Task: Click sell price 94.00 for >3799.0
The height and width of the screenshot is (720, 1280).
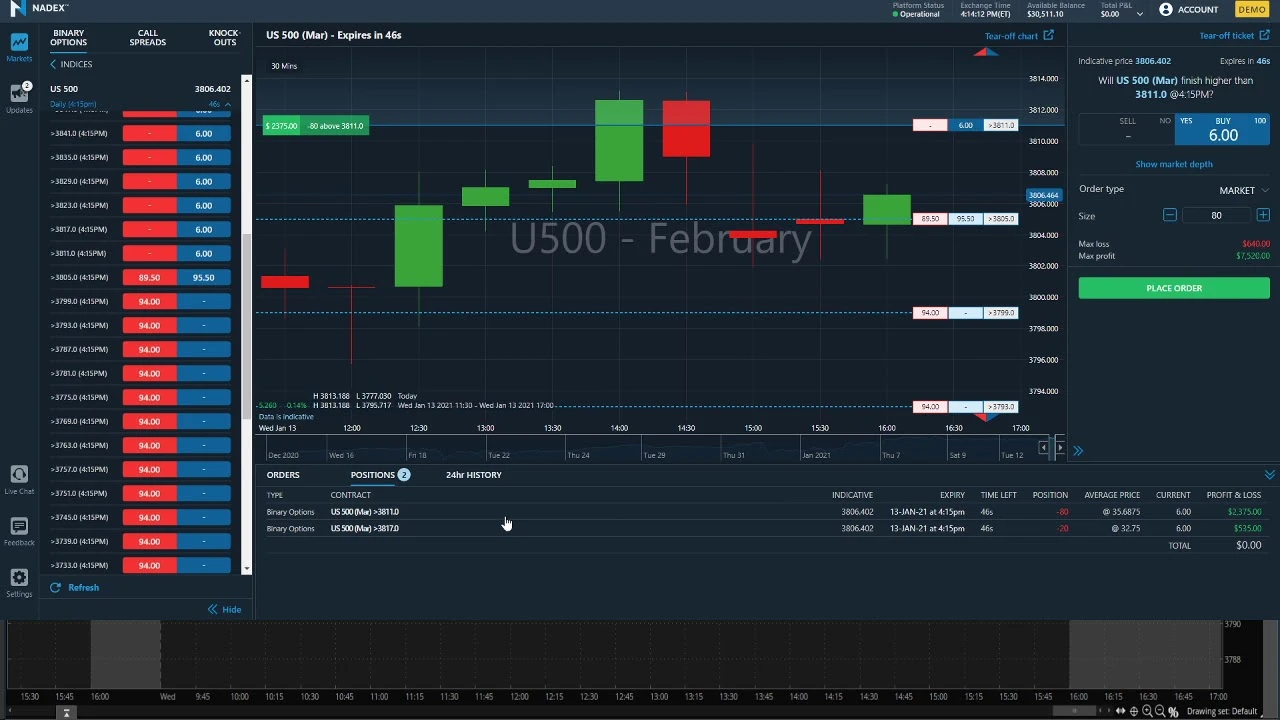Action: click(x=149, y=302)
